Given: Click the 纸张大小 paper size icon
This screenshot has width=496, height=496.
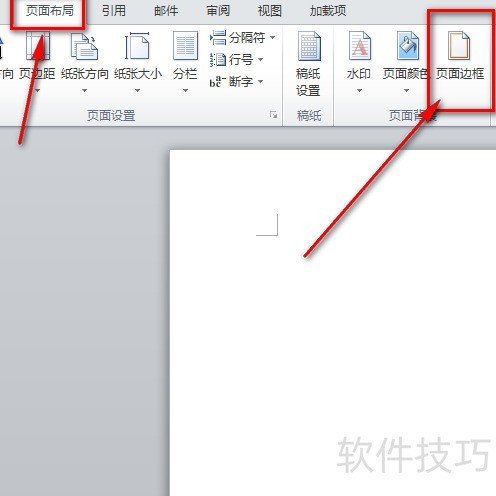Looking at the screenshot, I should coord(137,46).
